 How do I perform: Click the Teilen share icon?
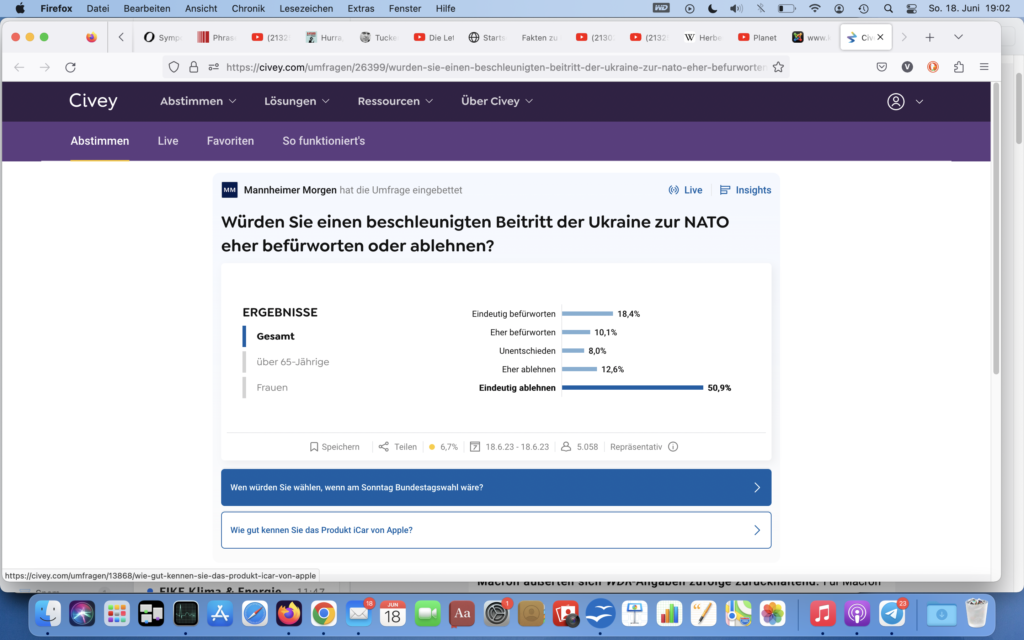(384, 447)
